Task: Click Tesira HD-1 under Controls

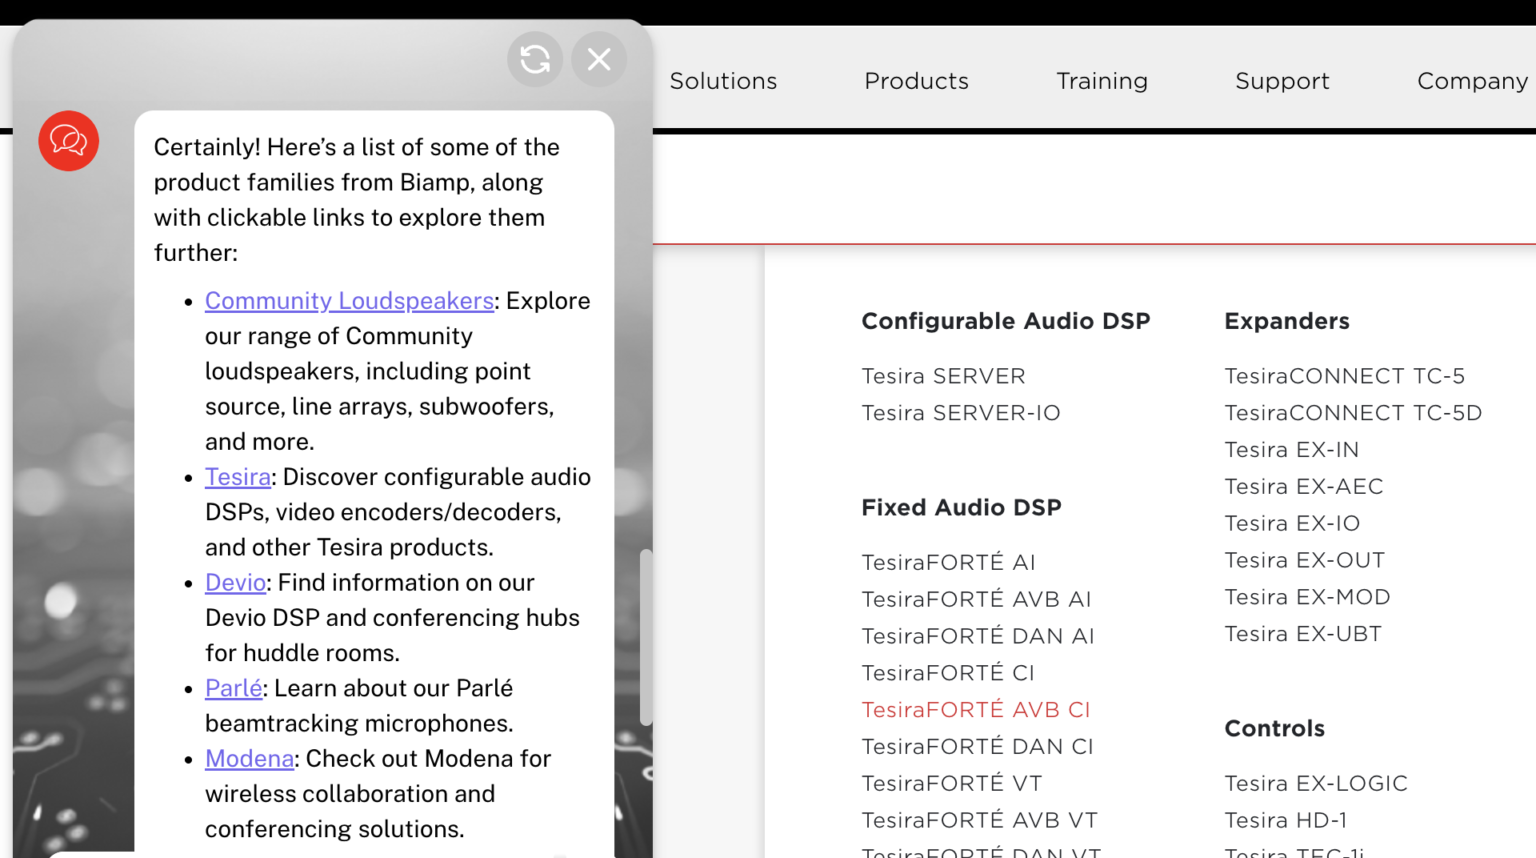Action: pyautogui.click(x=1285, y=821)
